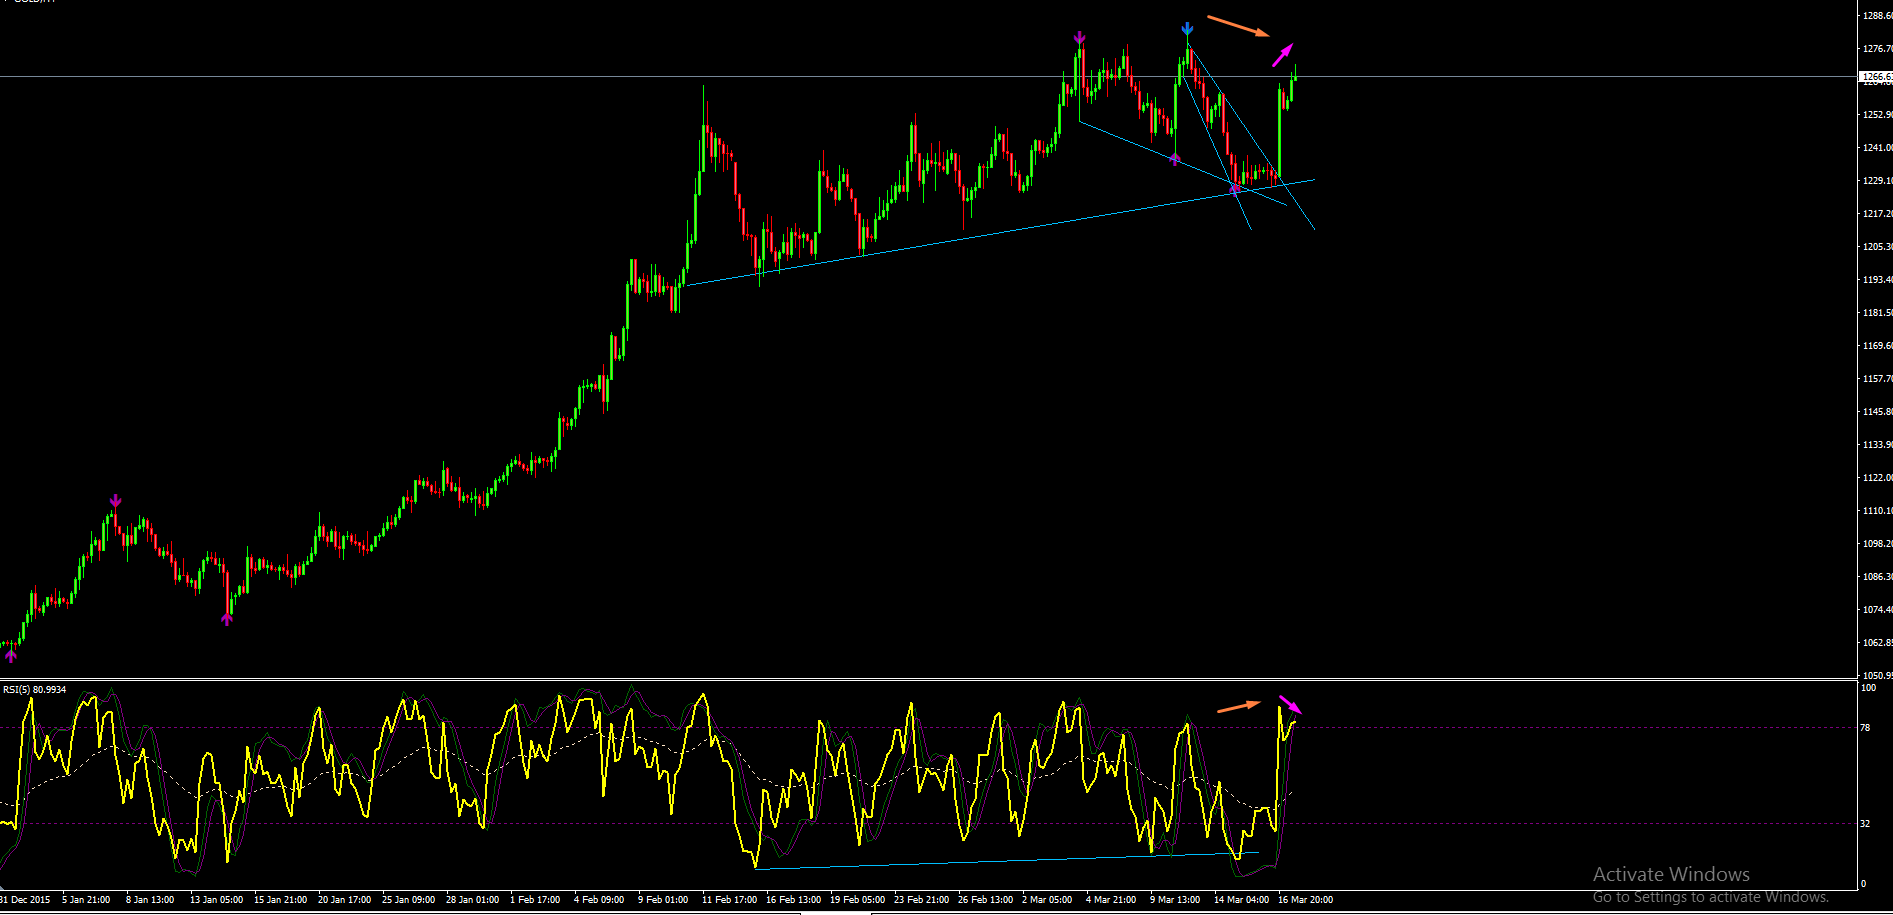Click the 26 Feb 13:00 time label
Viewport: 1893px width, 915px height.
(985, 900)
